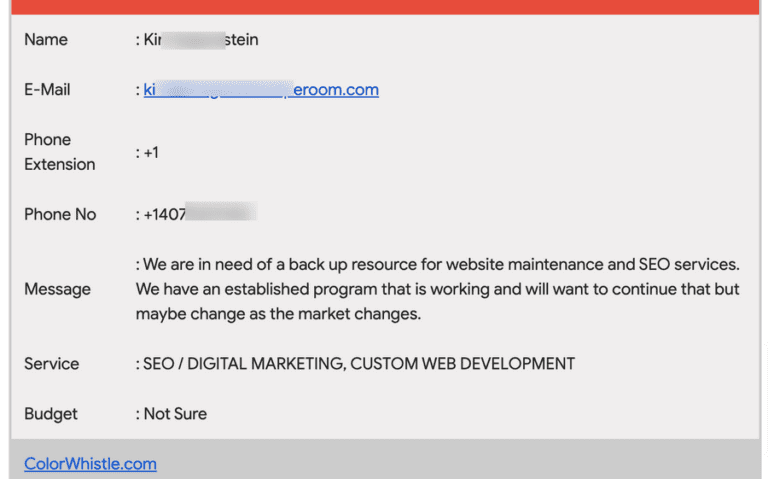Select the 'Name' field label

point(46,40)
